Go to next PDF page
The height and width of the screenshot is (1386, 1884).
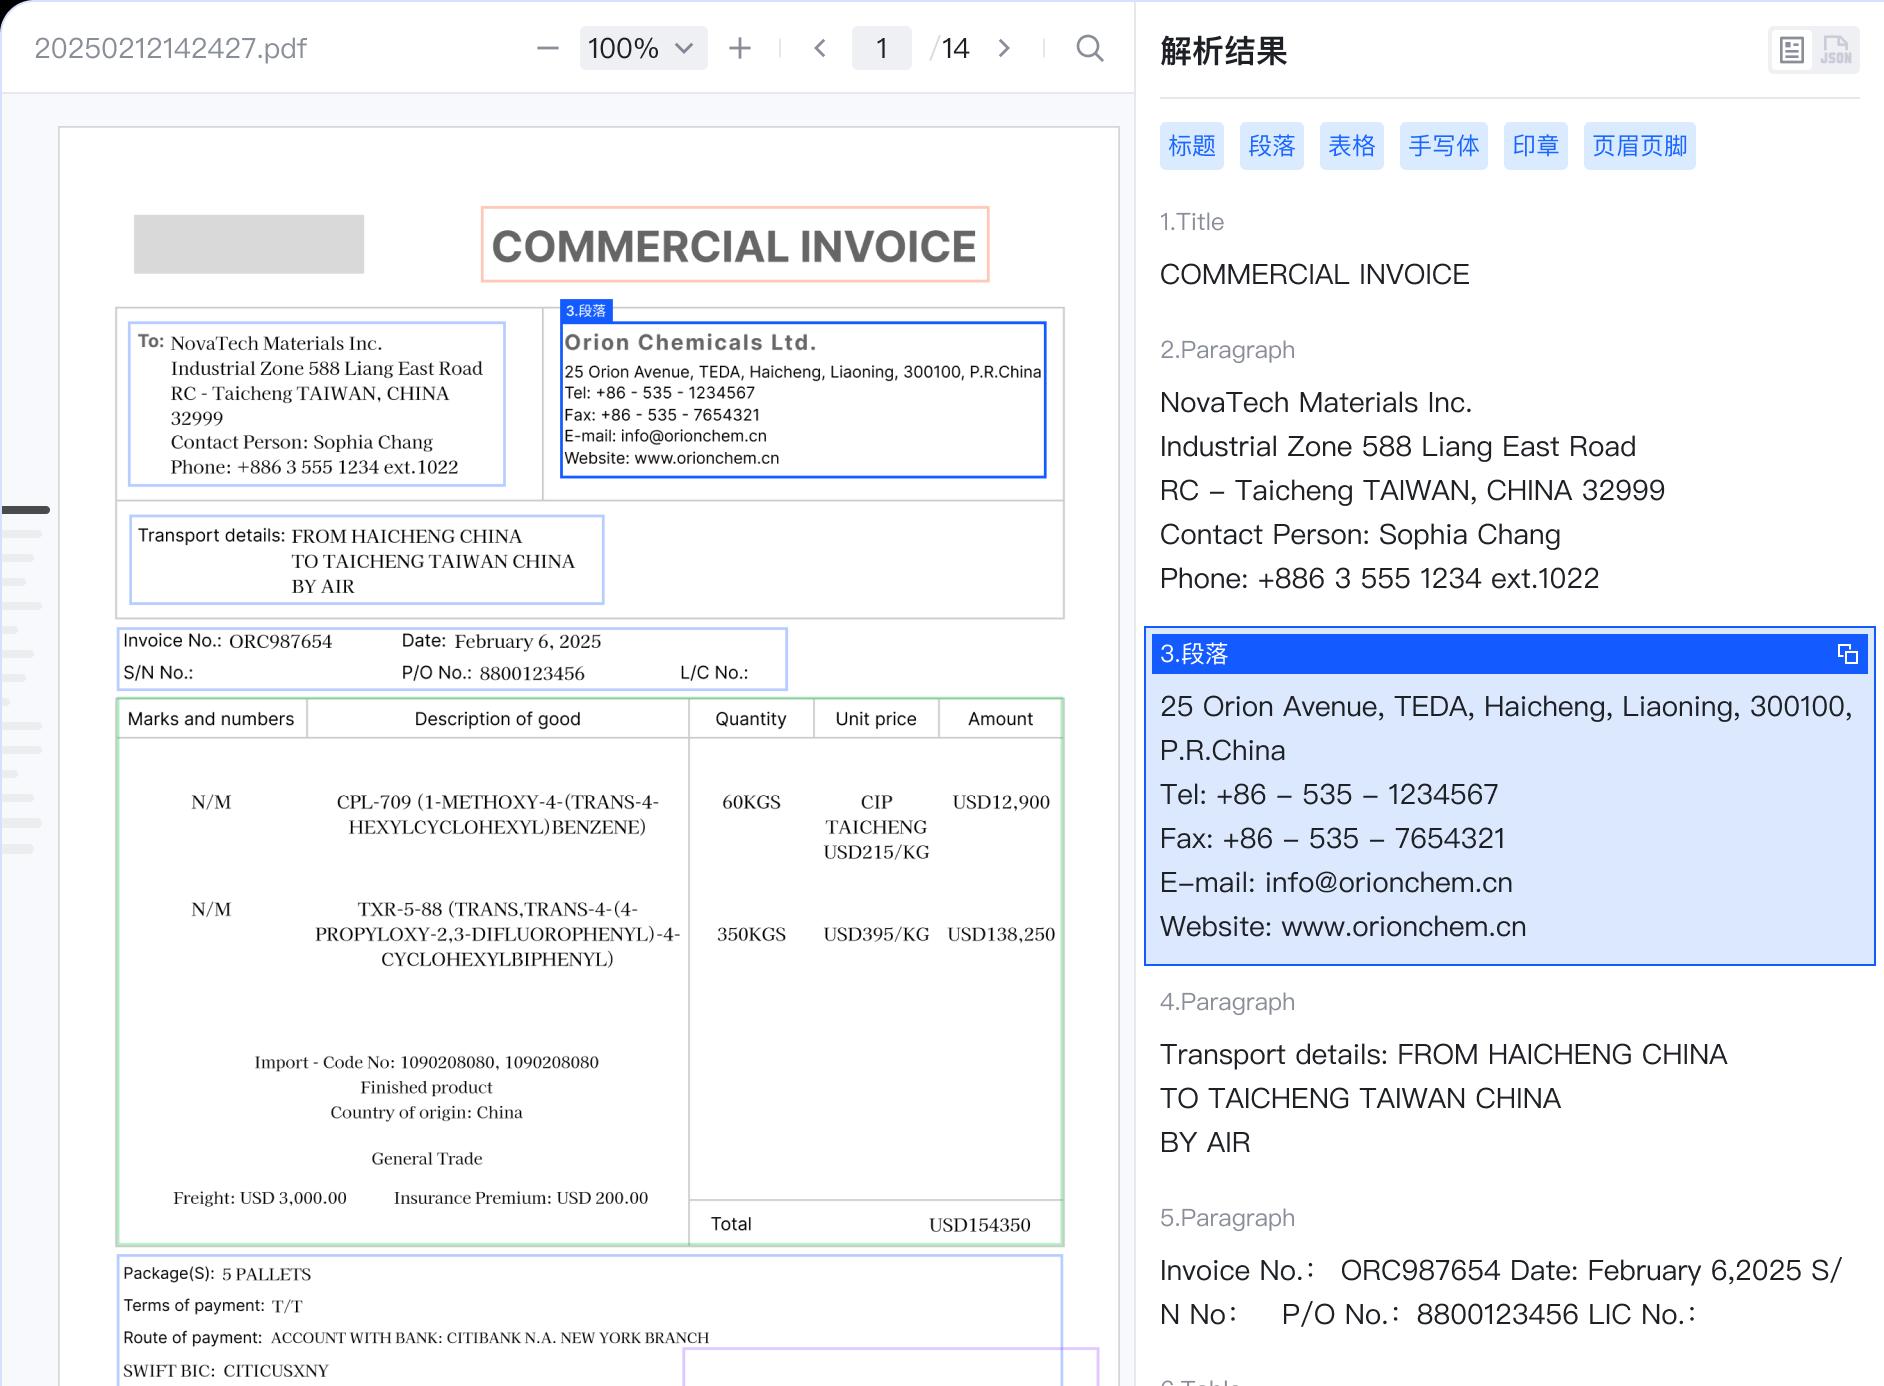tap(1004, 48)
